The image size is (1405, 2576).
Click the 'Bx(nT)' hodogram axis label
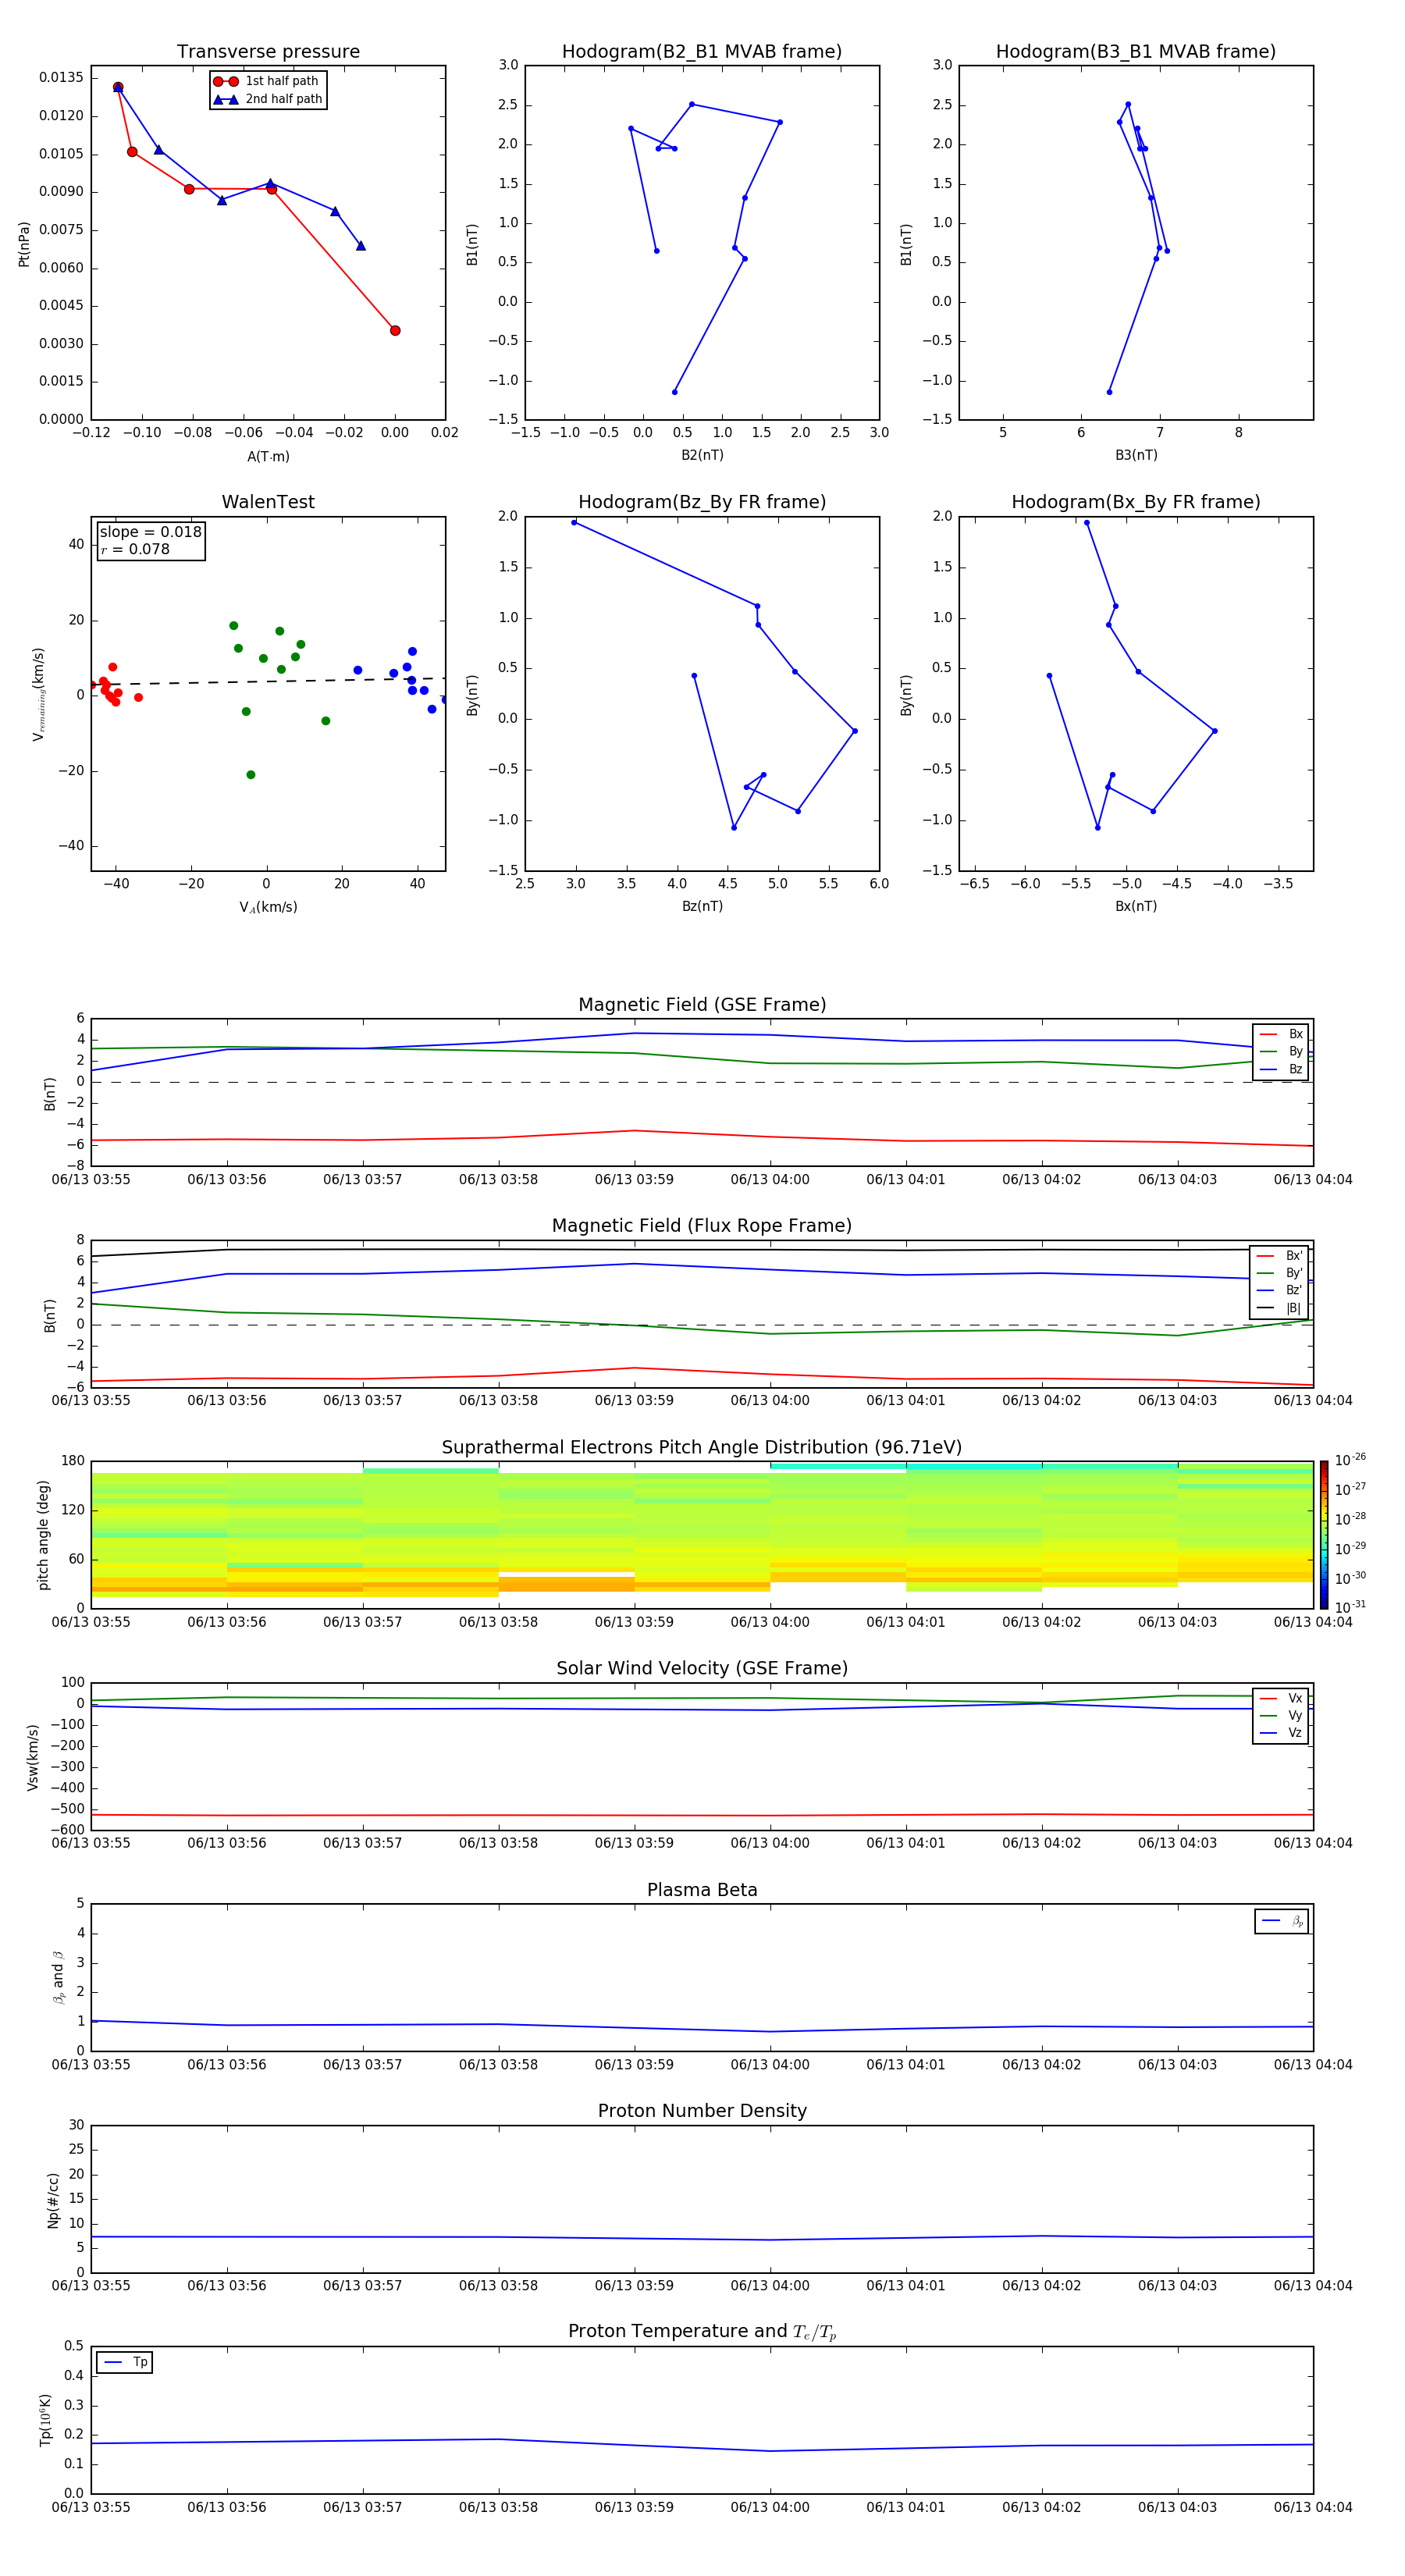tap(1136, 906)
